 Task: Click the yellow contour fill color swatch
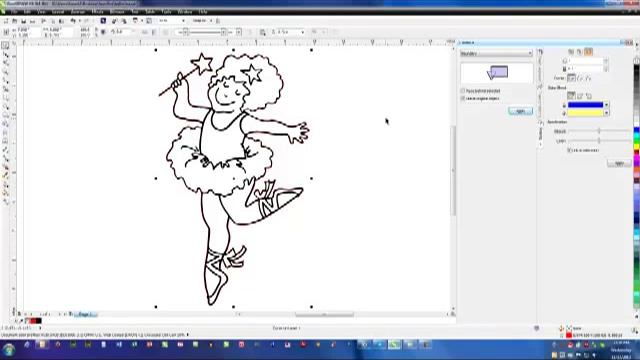(x=585, y=113)
